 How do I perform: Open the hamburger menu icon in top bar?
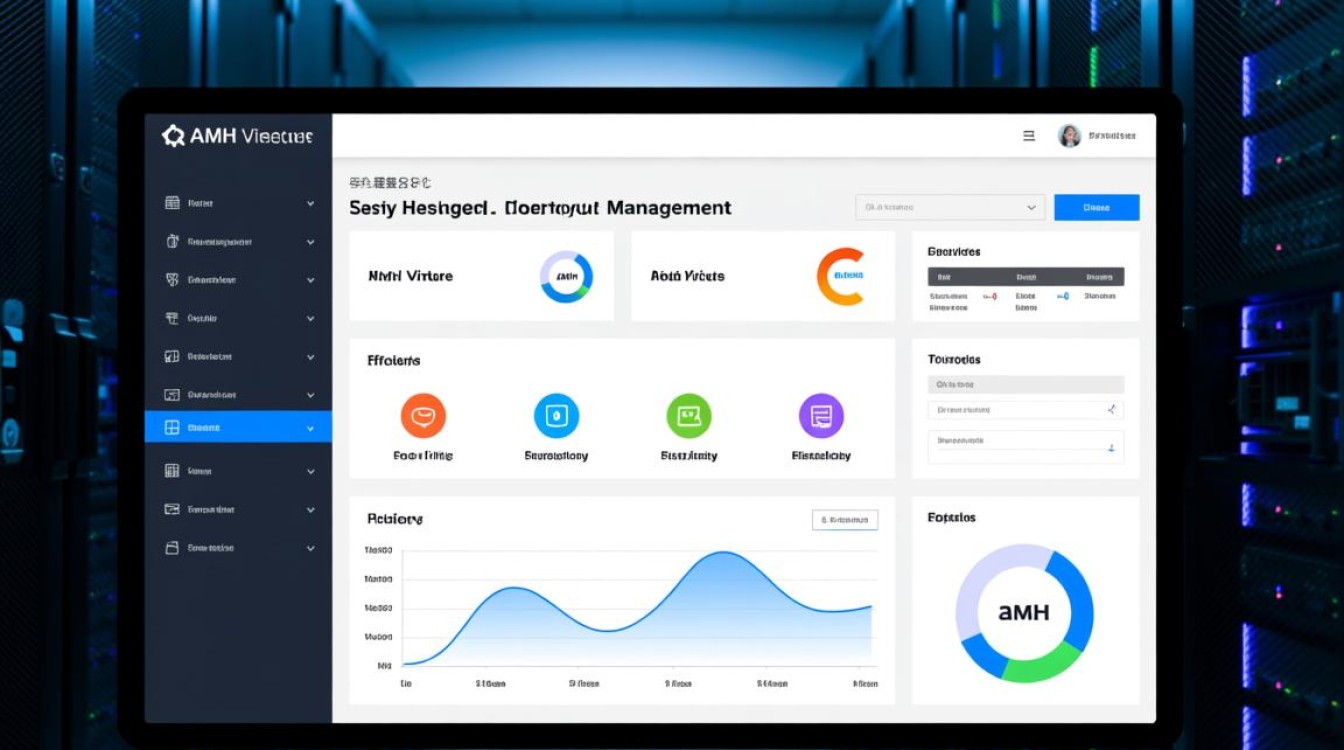click(x=1029, y=136)
